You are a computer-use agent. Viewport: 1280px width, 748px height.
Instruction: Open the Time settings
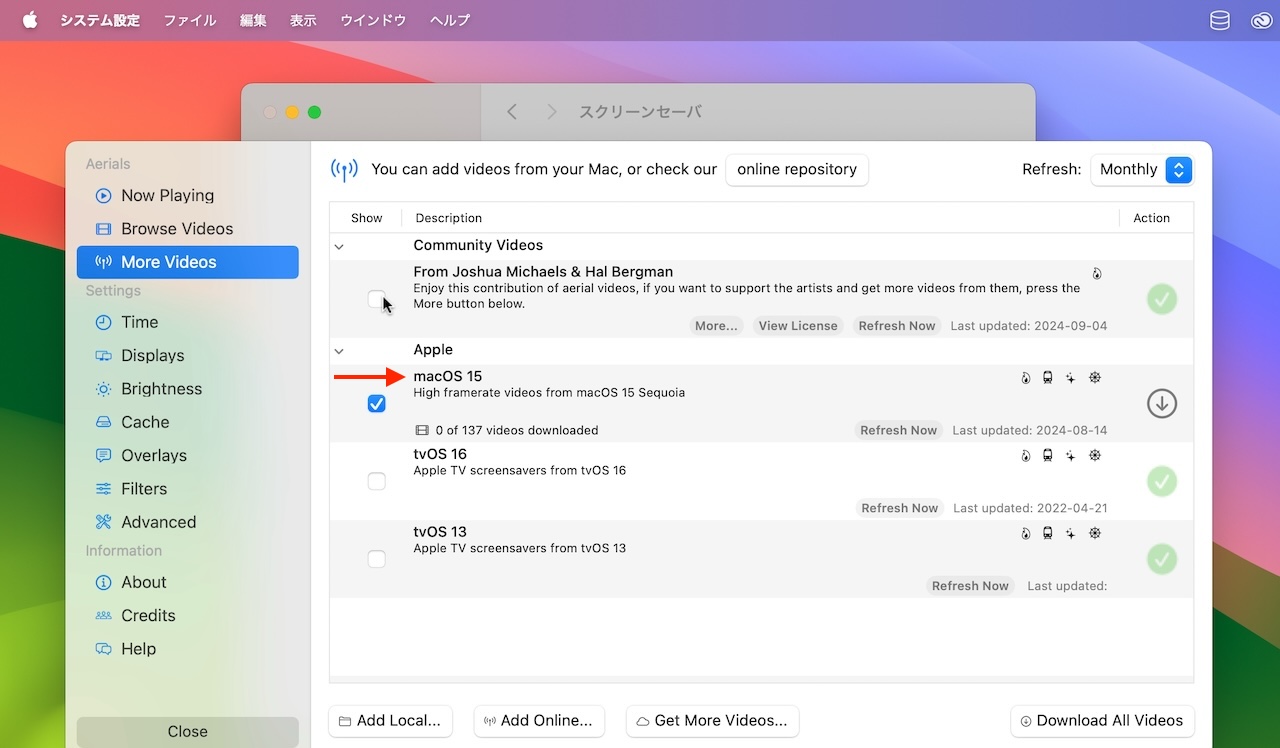click(x=187, y=322)
